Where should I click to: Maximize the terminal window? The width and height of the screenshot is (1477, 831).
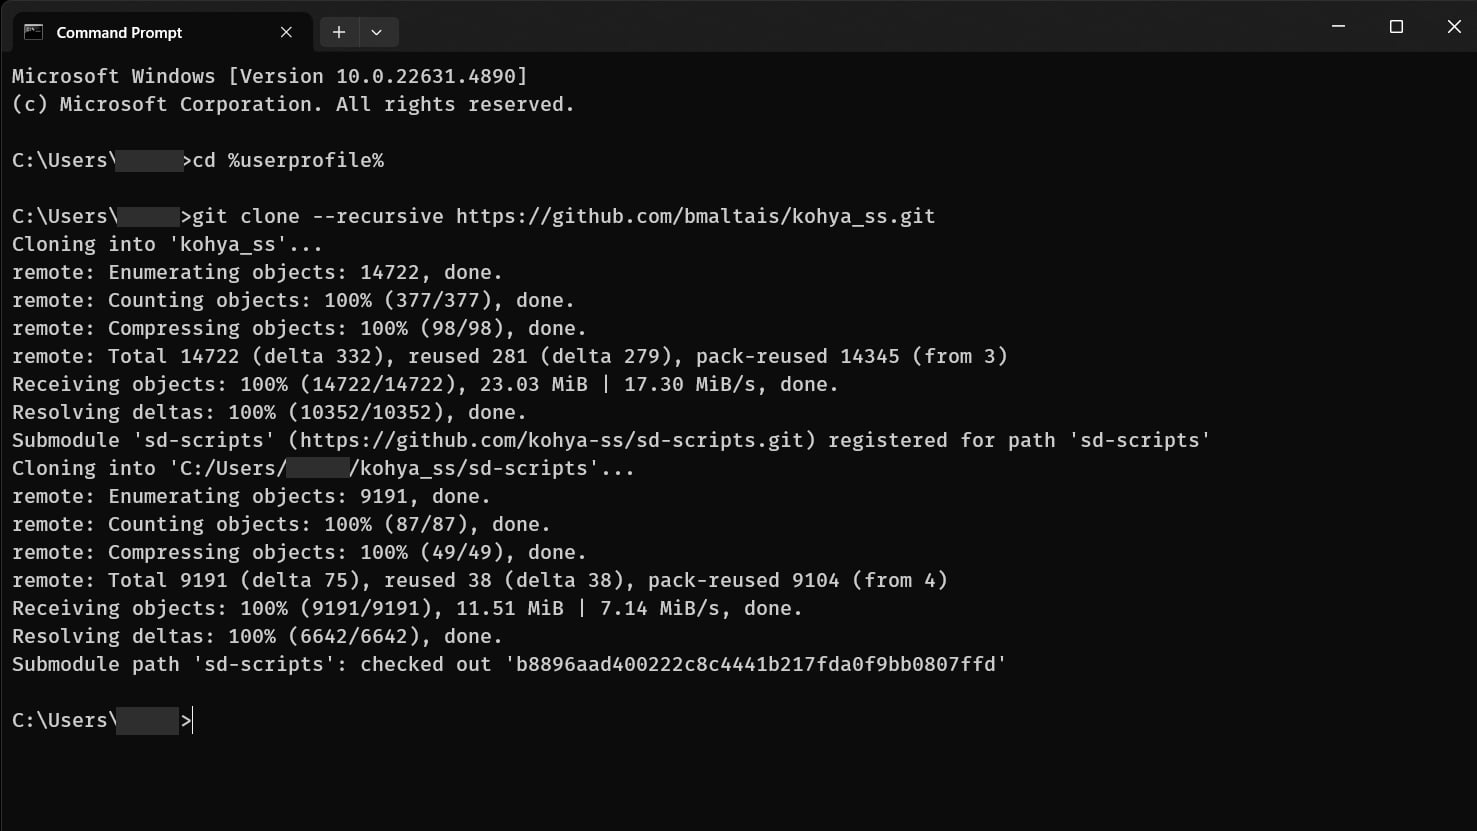1396,26
